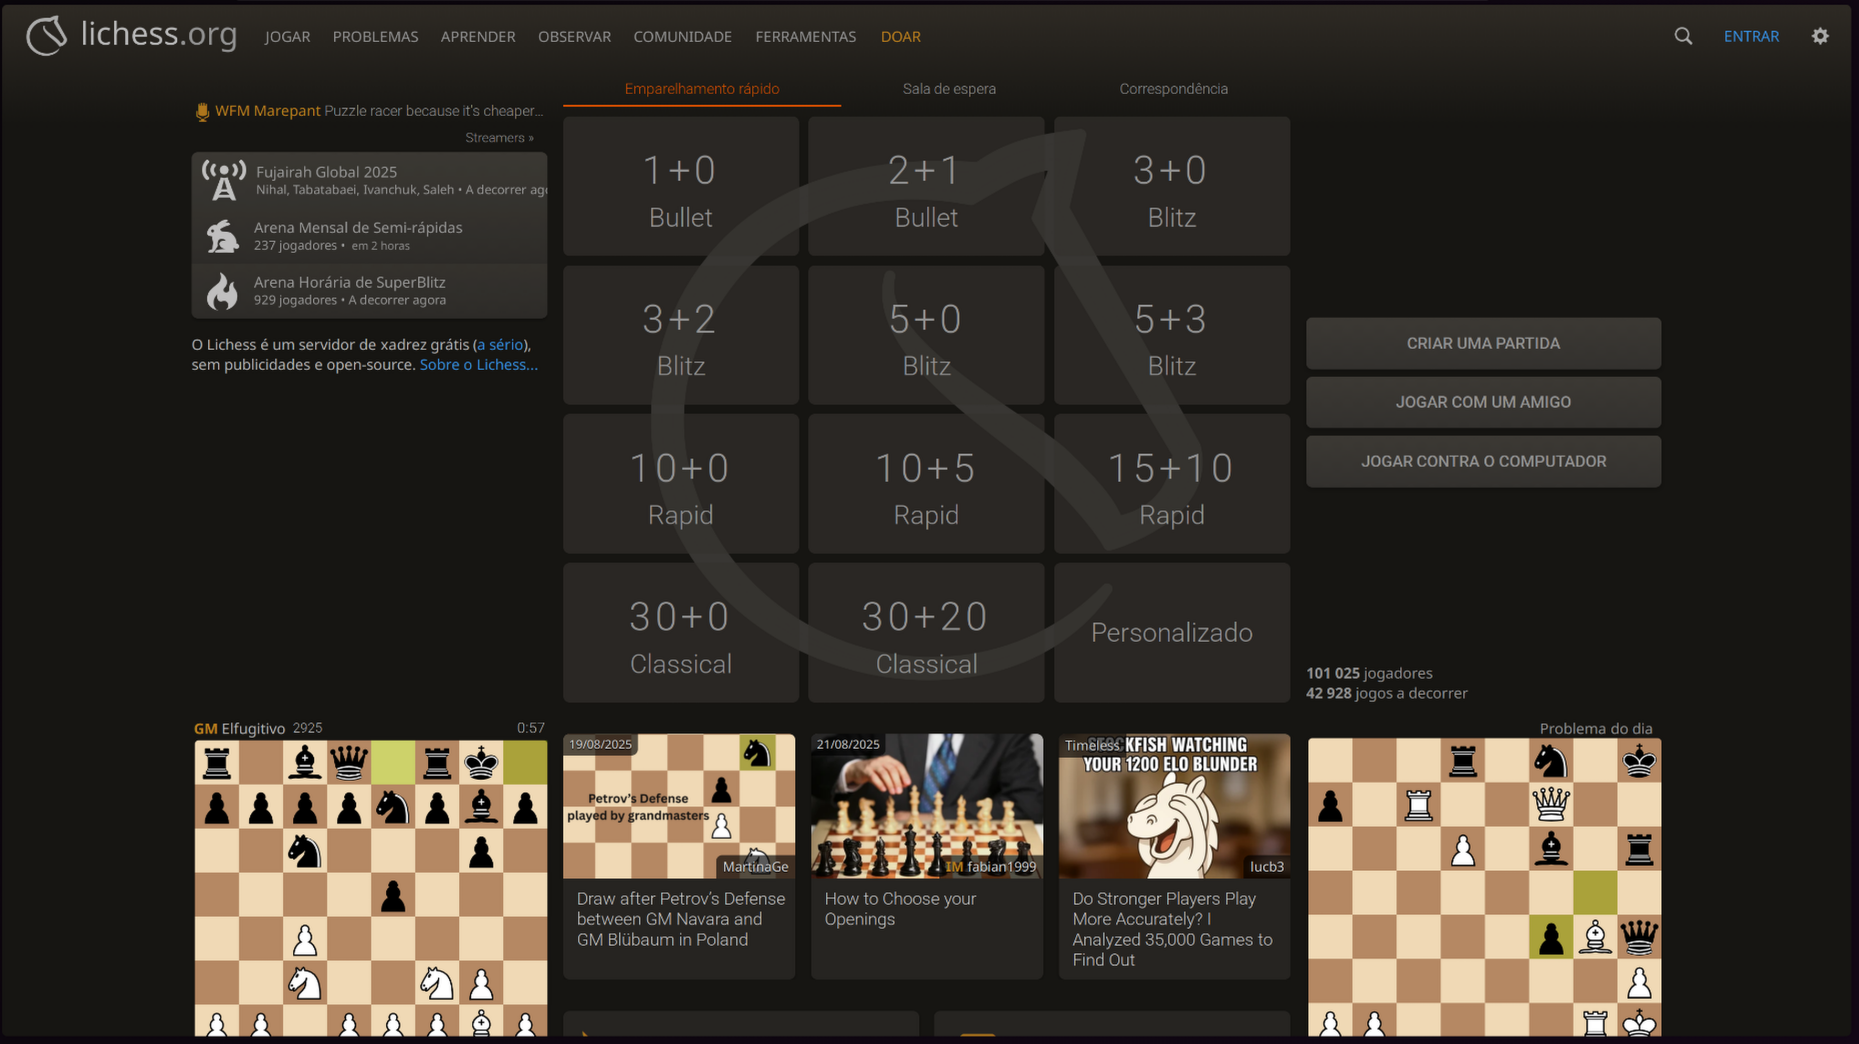Switch to the Correspondência tab

click(1173, 88)
